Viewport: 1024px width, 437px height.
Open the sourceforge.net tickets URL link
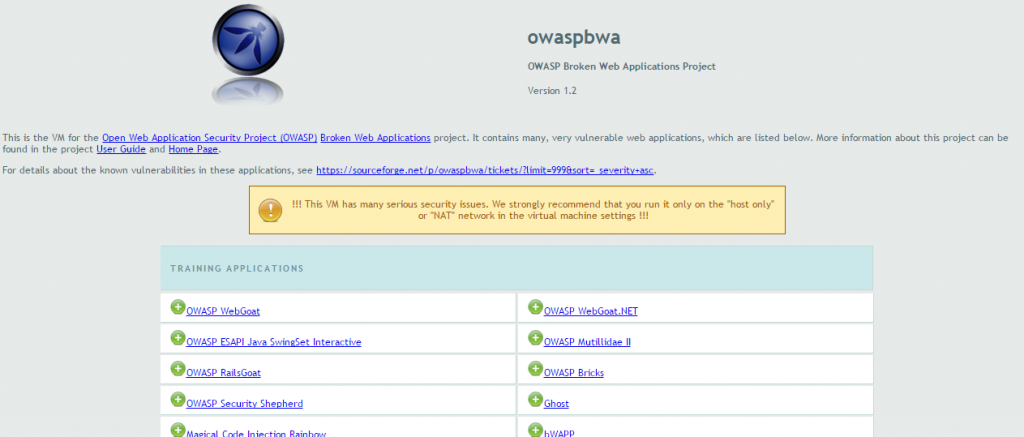(x=485, y=170)
